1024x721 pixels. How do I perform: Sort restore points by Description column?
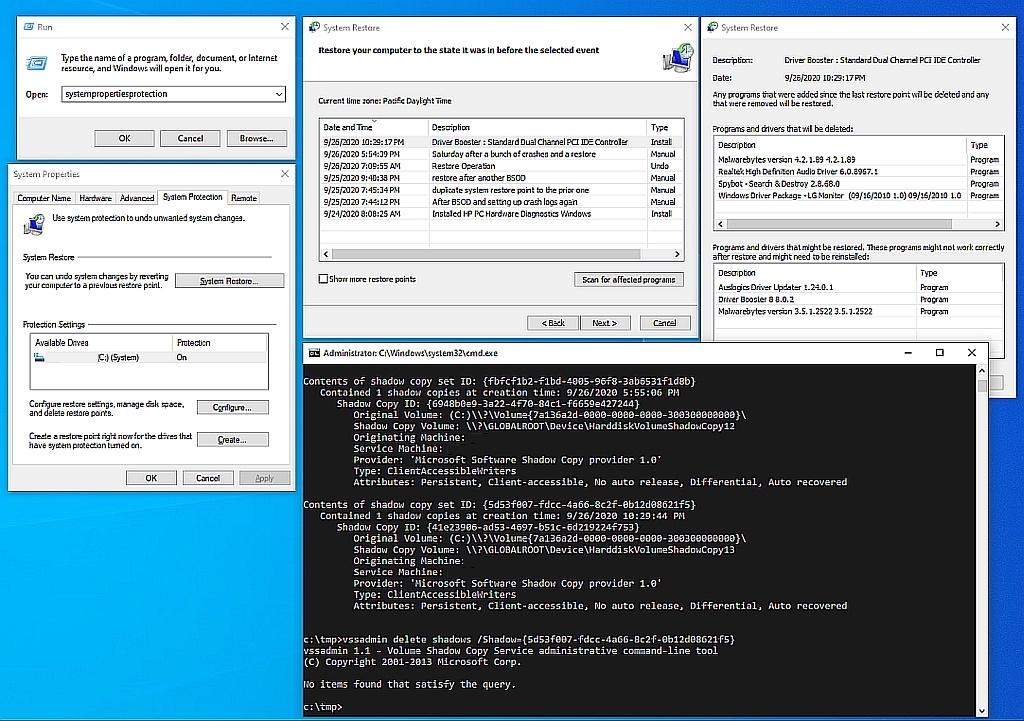tap(537, 127)
